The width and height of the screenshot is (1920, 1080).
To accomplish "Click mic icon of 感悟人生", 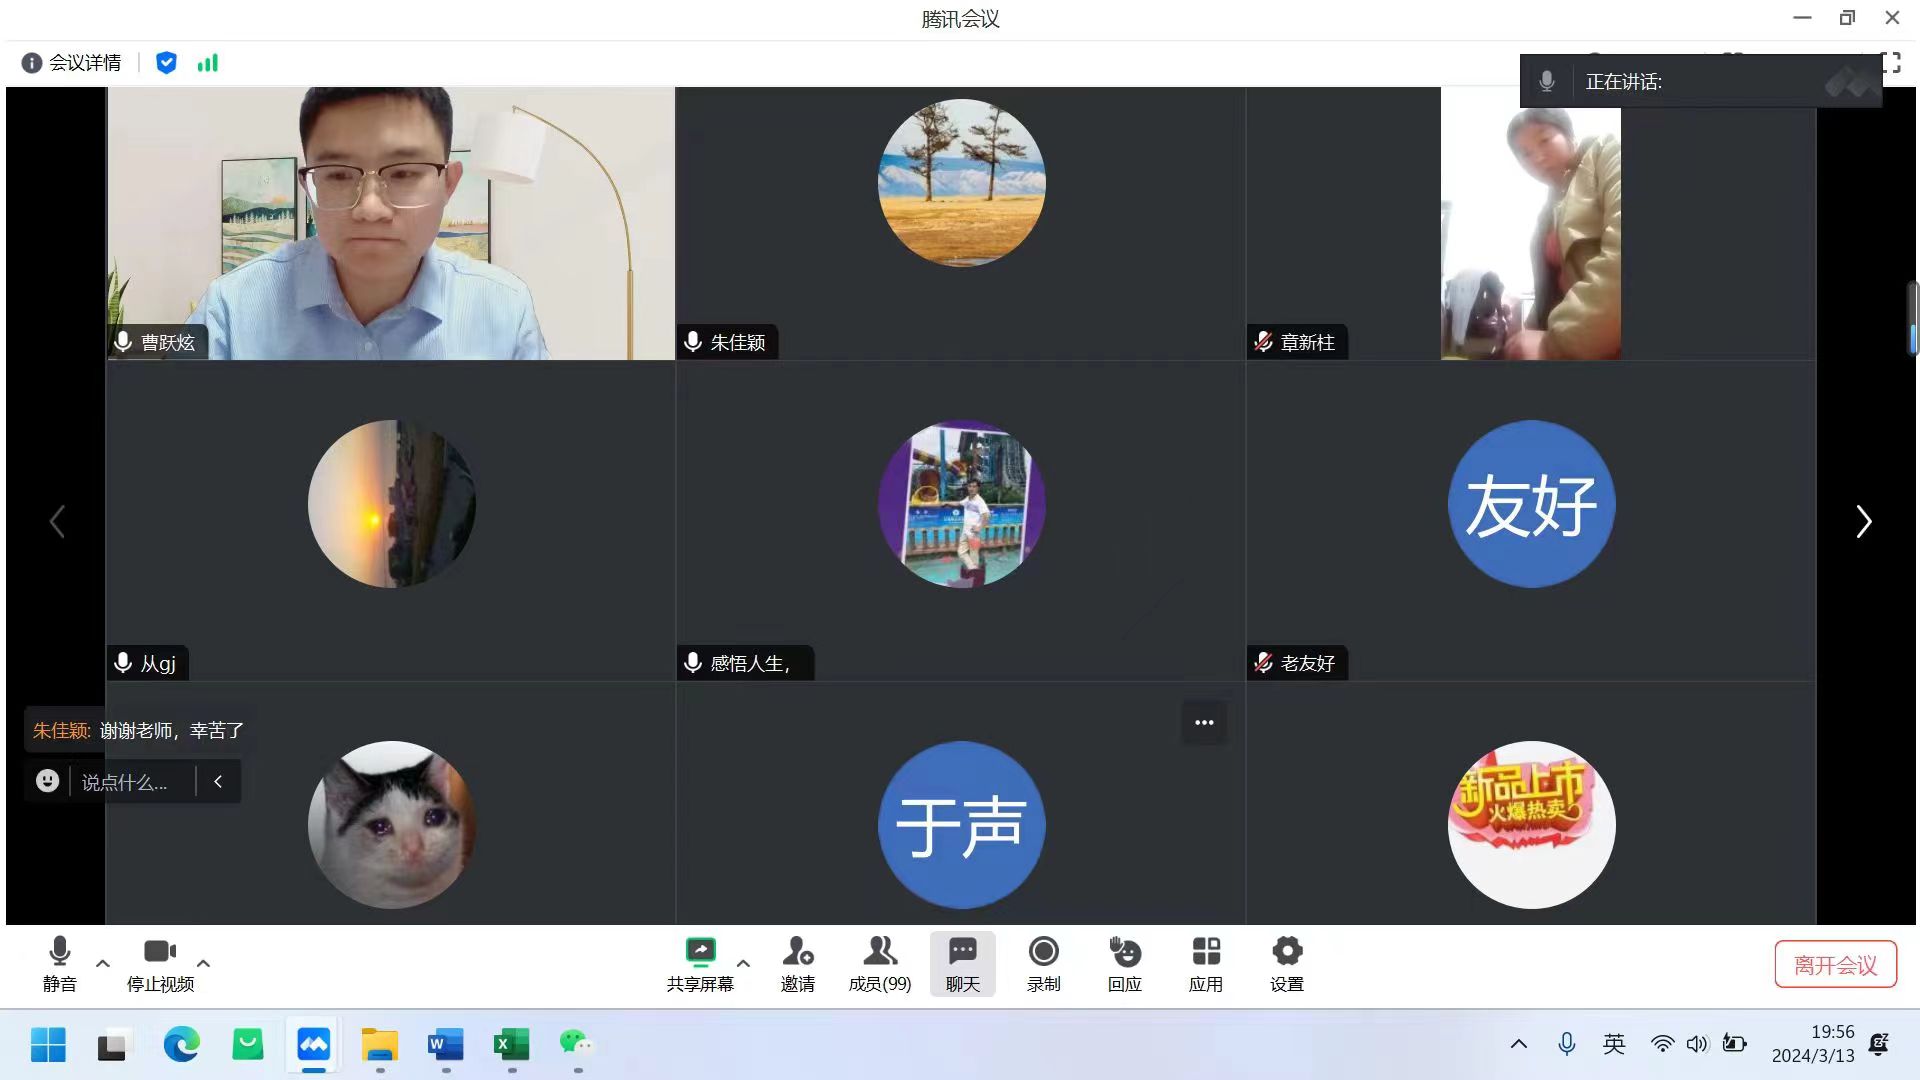I will click(x=693, y=663).
